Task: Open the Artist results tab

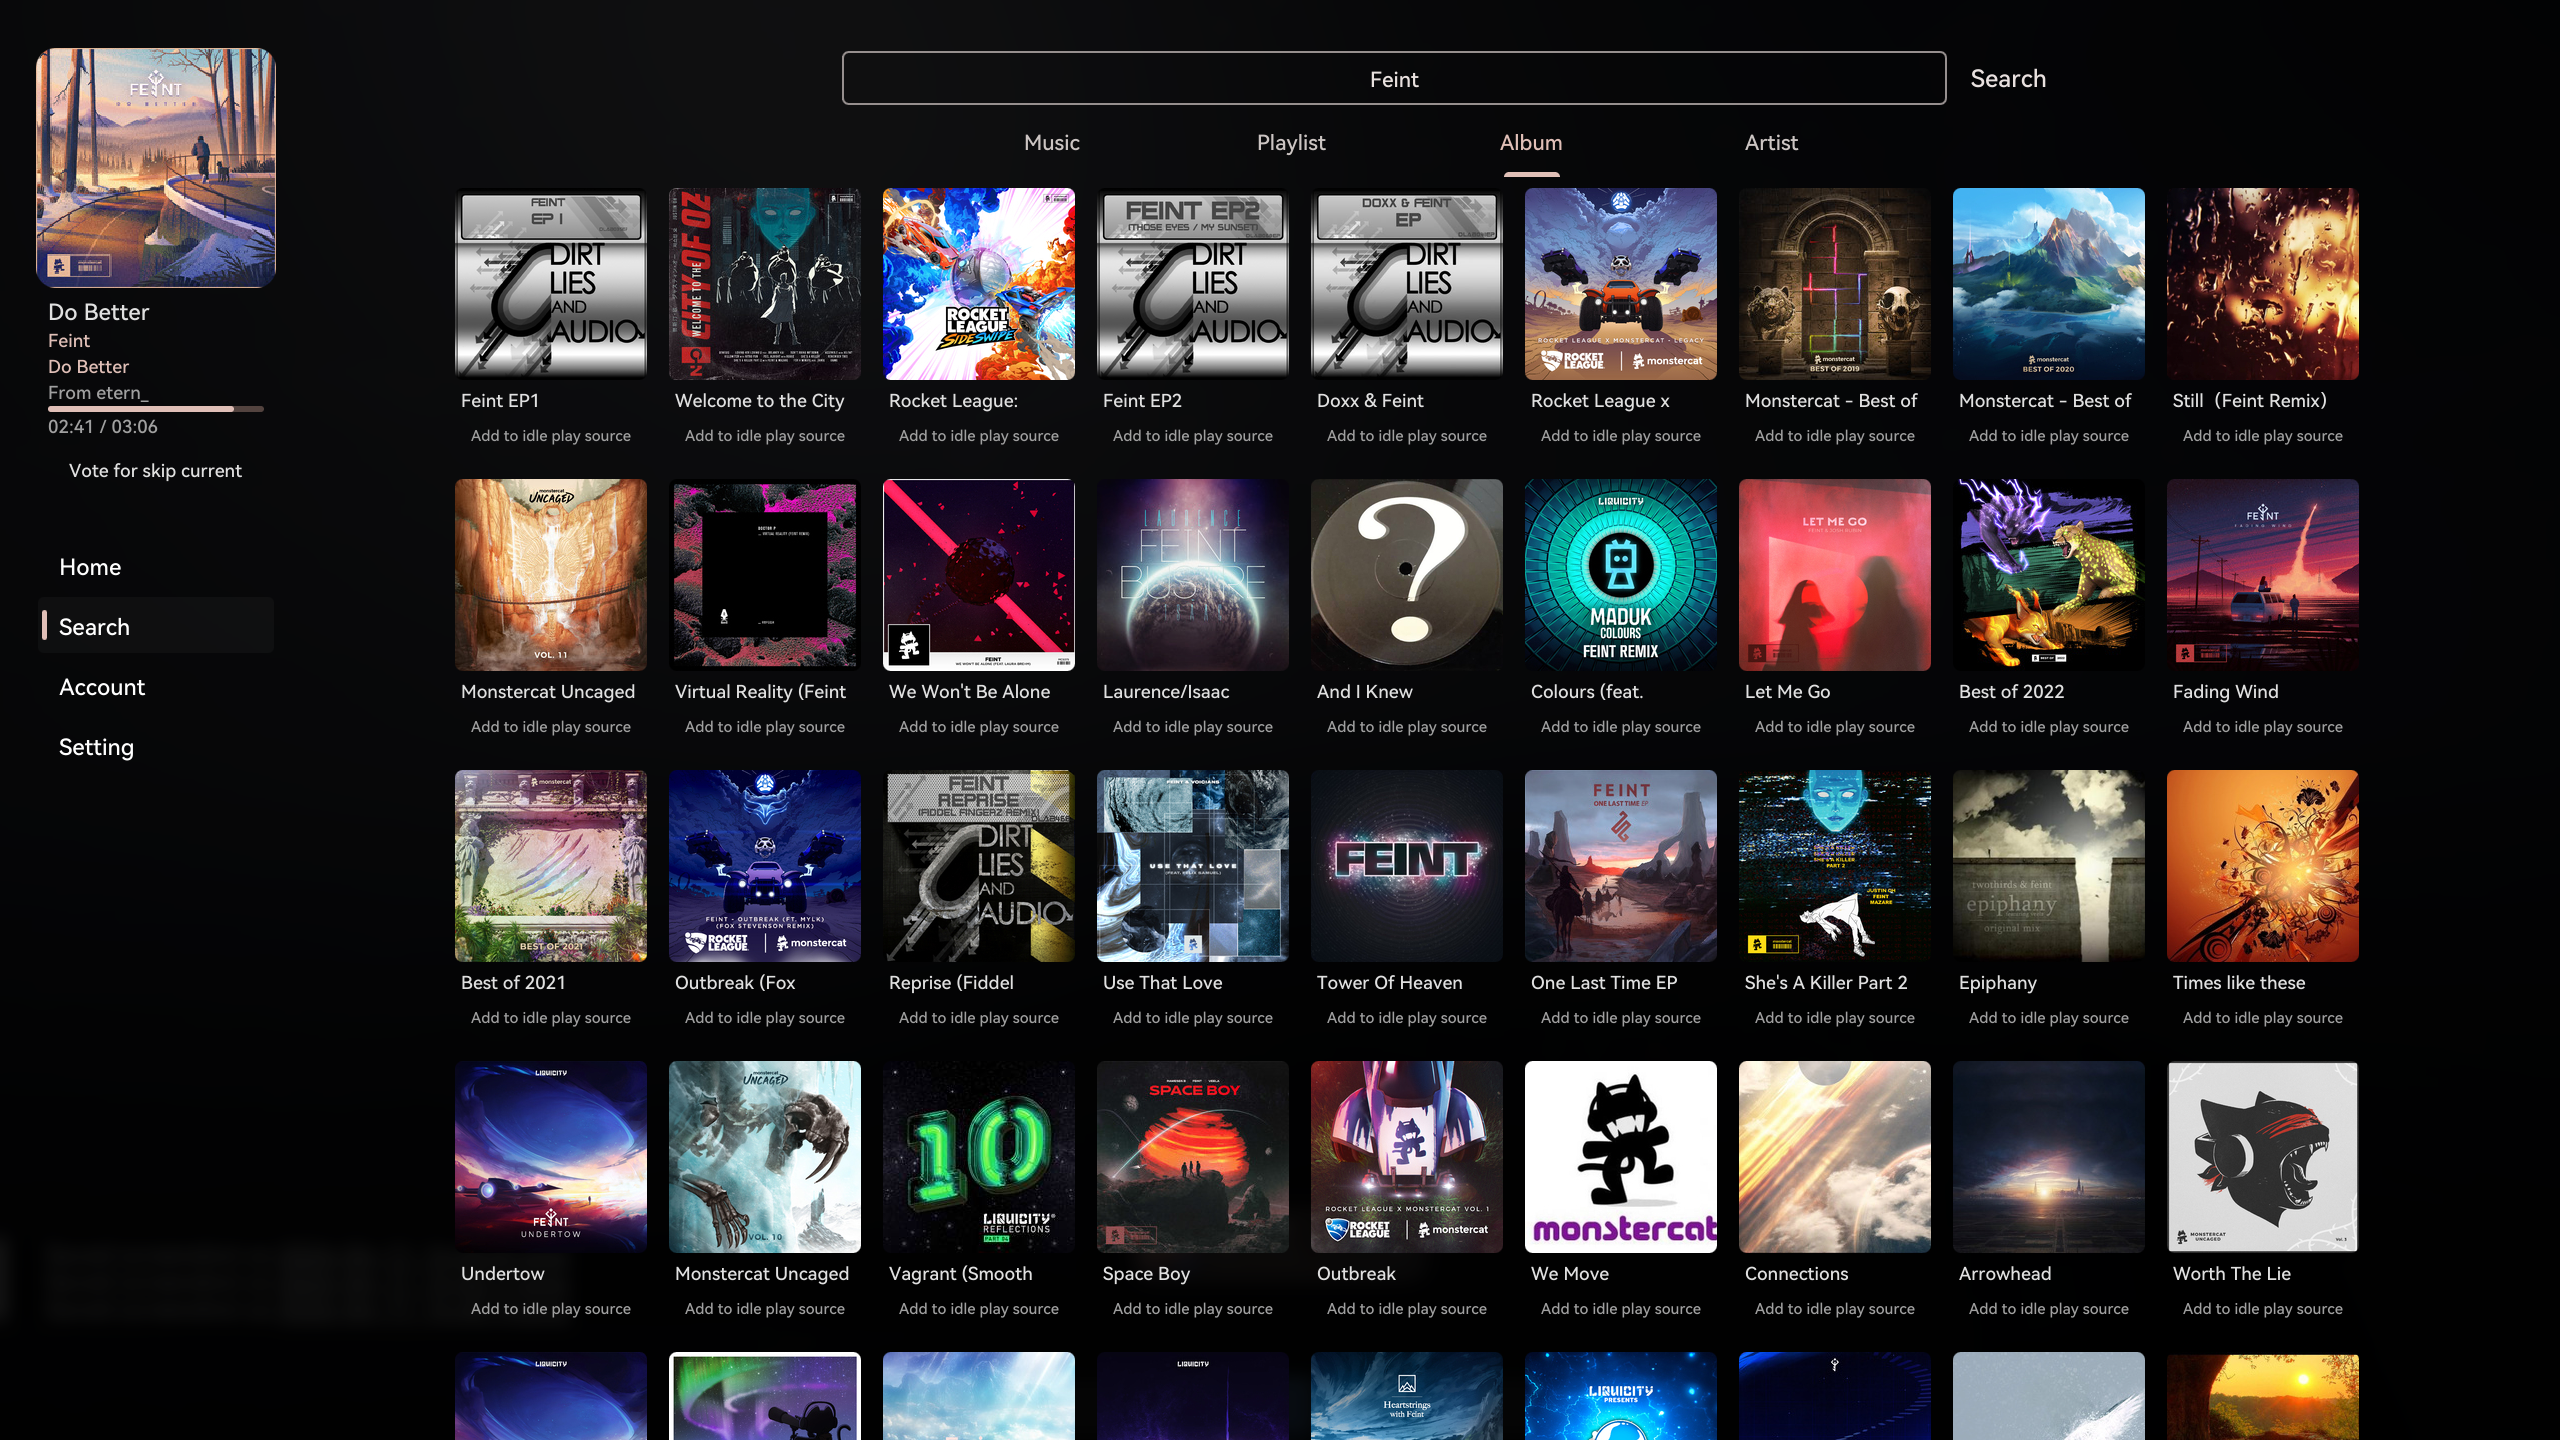Action: 1771,143
